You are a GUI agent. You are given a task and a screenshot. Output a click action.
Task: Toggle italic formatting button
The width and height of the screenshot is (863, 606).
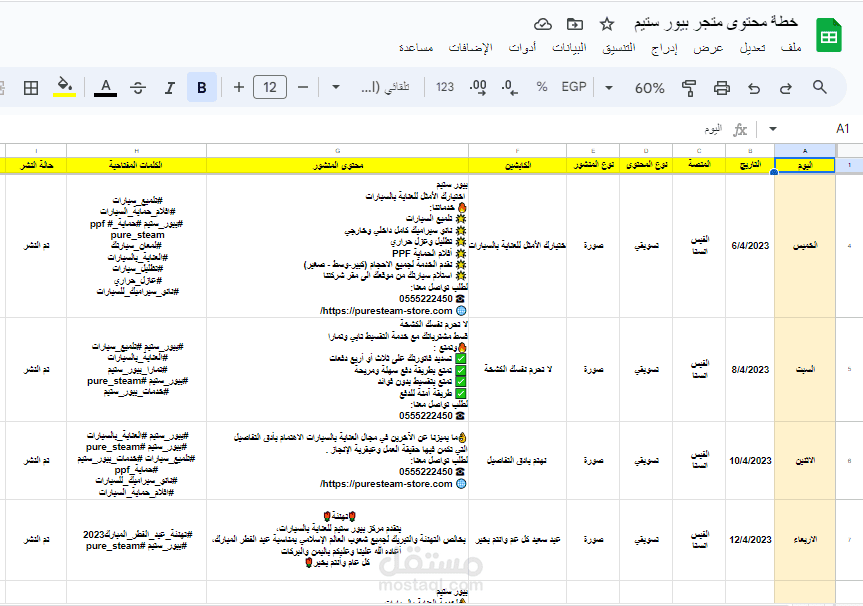[x=170, y=88]
